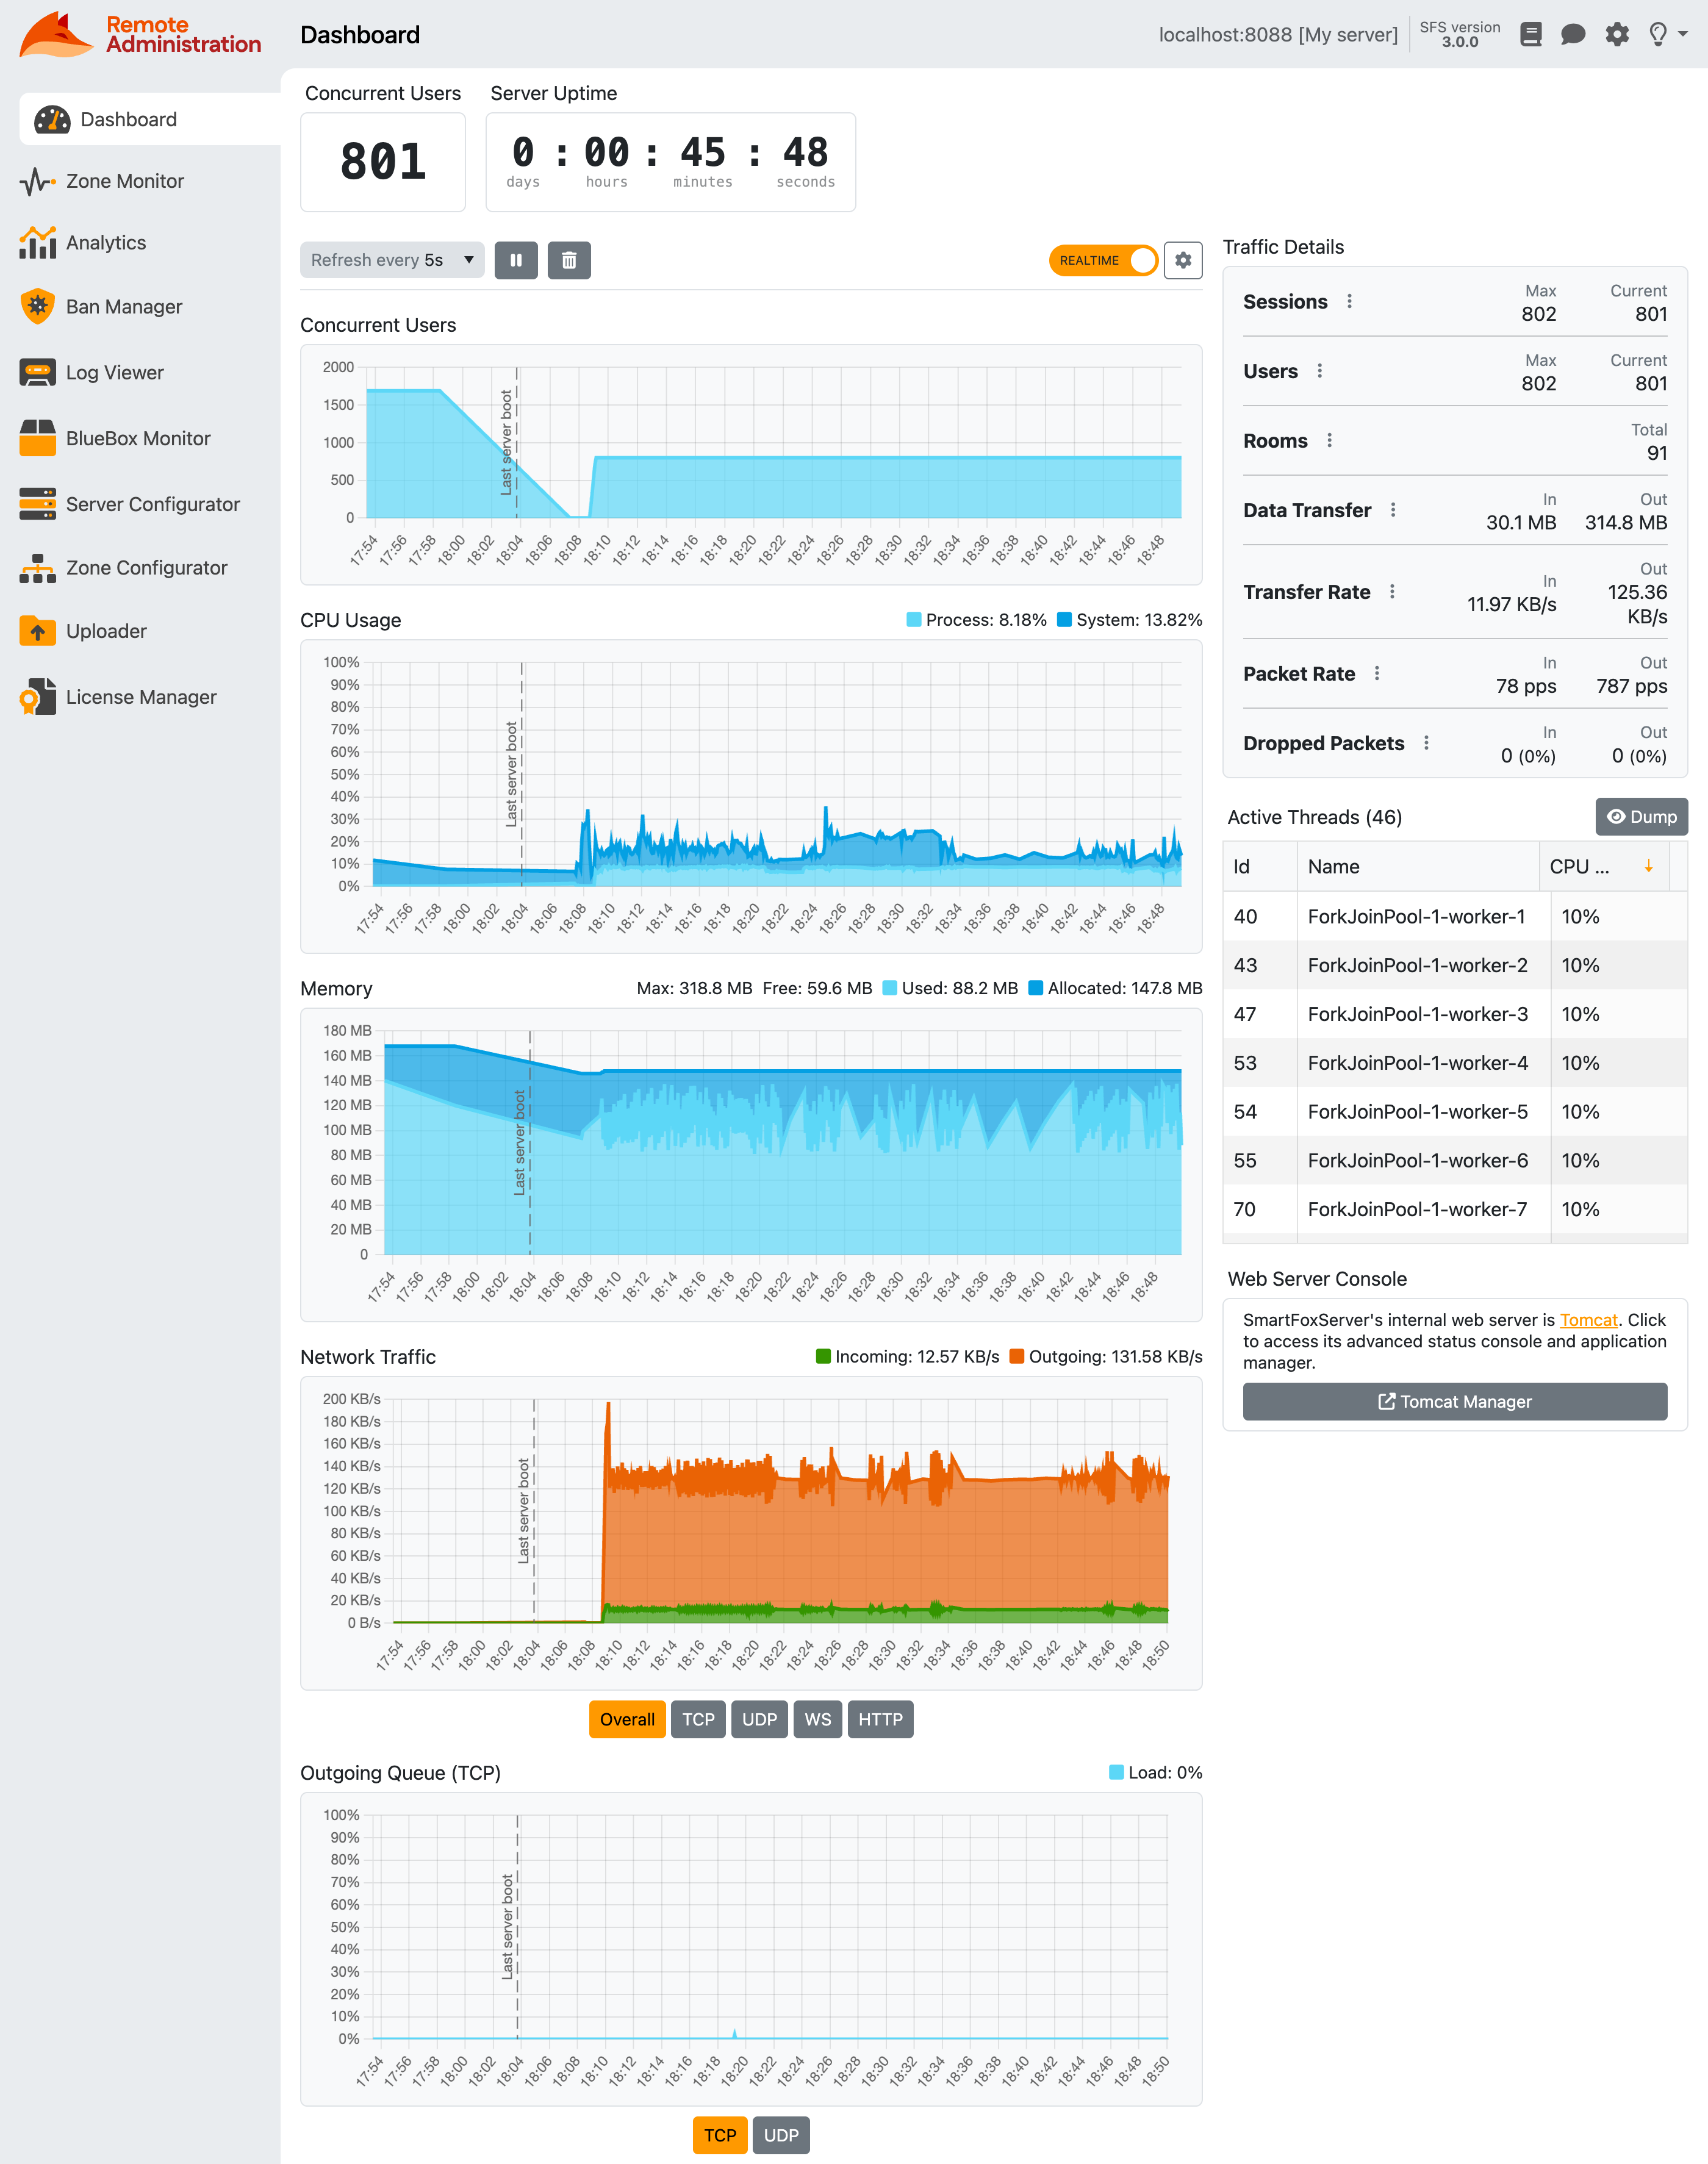1708x2164 pixels.
Task: Toggle the REALTIME switch off
Action: tap(1103, 260)
